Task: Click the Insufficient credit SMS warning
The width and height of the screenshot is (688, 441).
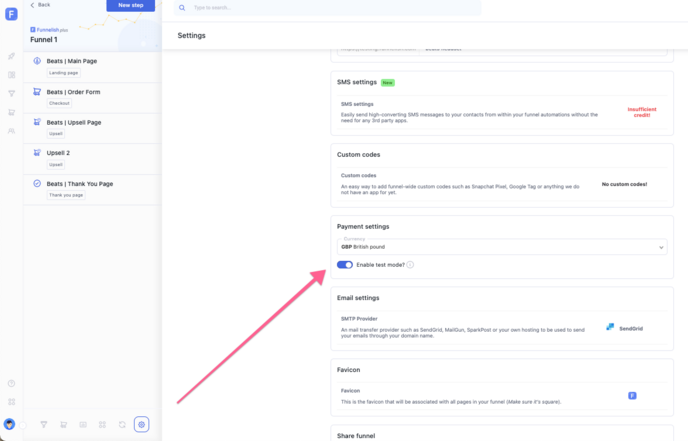Action: click(x=638, y=112)
